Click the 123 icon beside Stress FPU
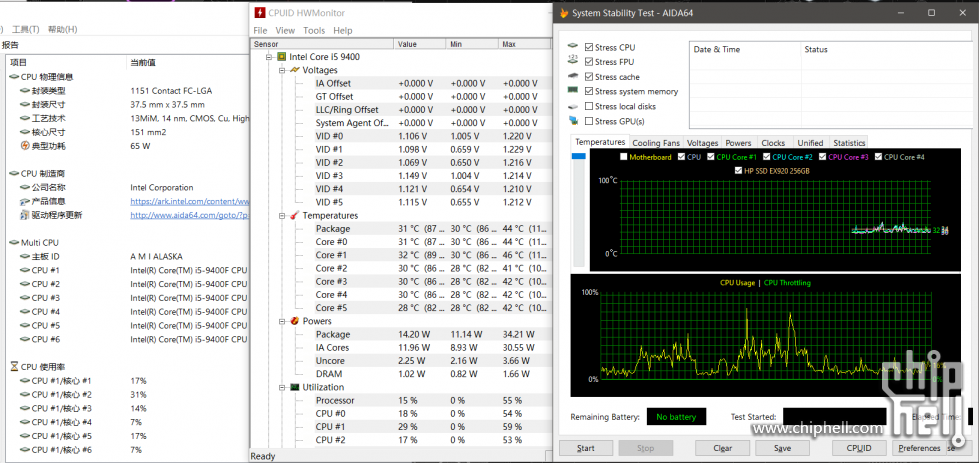 tap(573, 61)
